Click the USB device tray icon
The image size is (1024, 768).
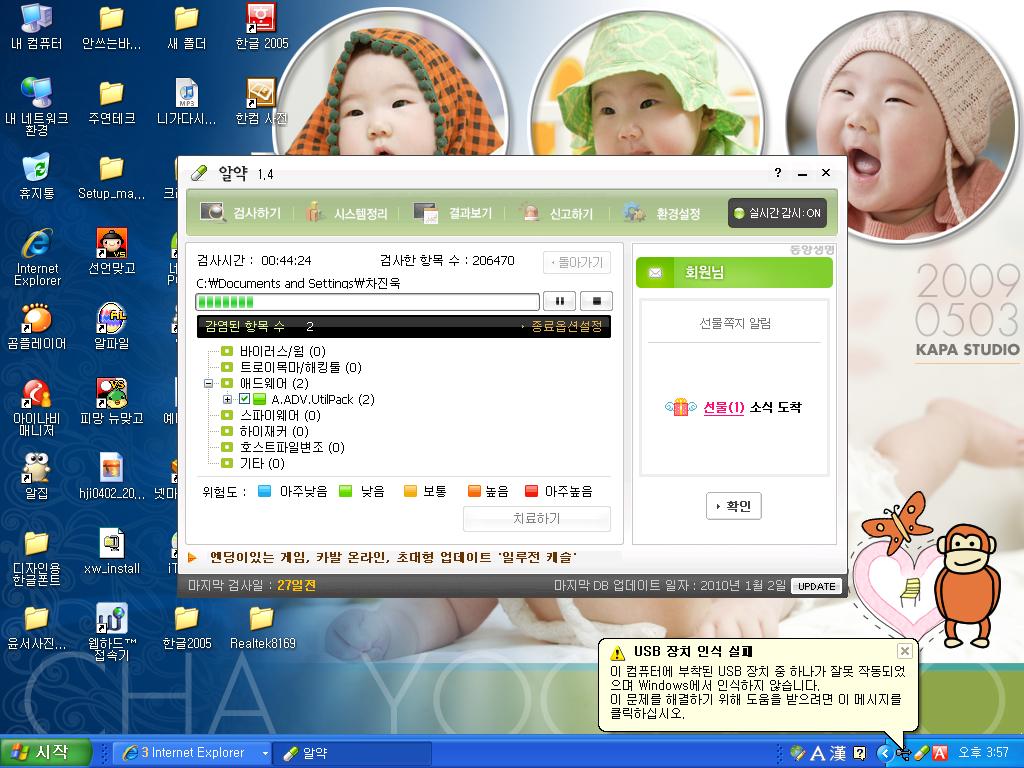[904, 753]
